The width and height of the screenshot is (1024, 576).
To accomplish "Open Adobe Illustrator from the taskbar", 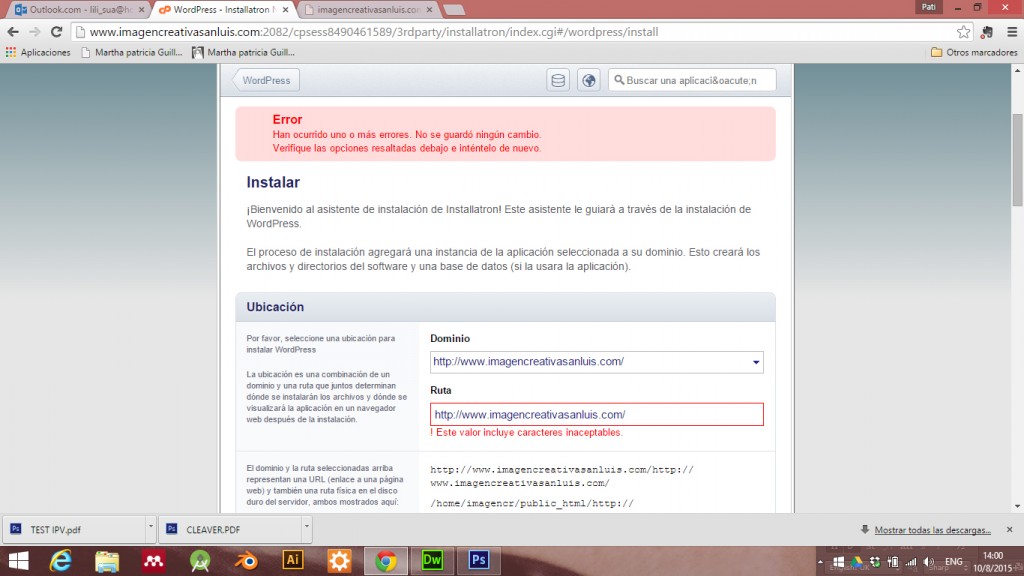I will point(294,560).
